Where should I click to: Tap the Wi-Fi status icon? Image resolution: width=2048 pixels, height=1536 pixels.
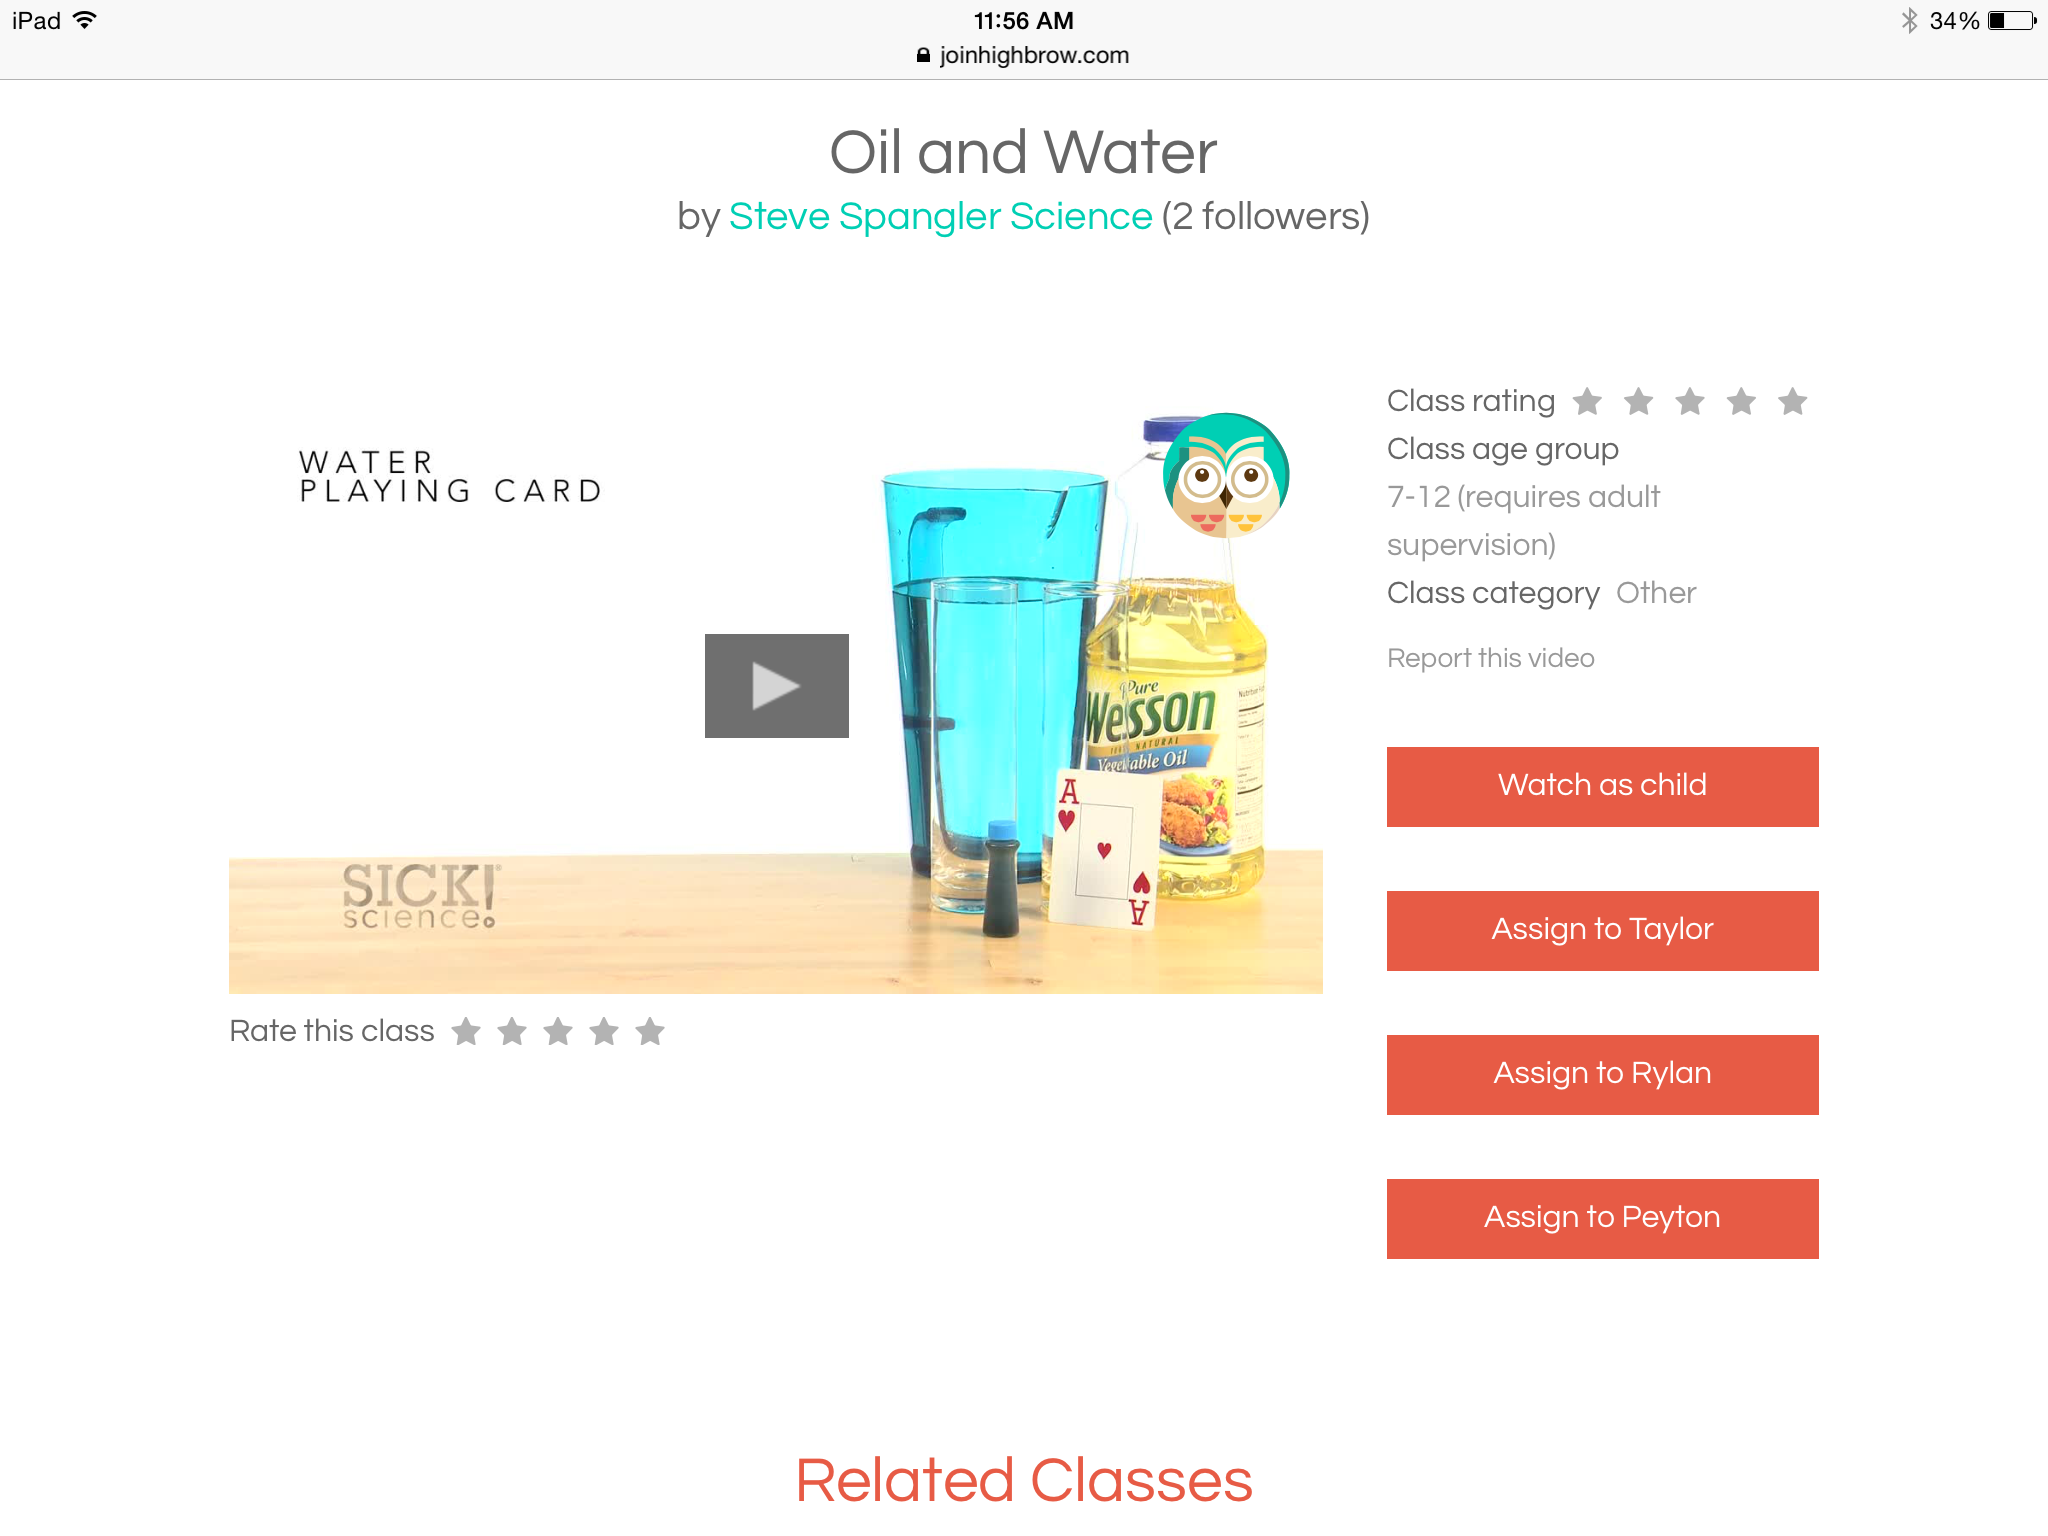[86, 20]
